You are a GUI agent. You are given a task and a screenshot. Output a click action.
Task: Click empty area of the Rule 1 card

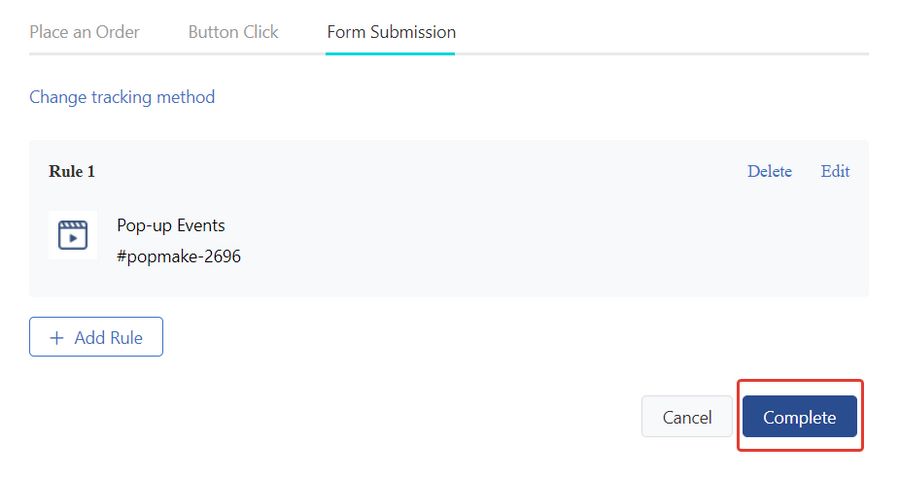(x=488, y=241)
